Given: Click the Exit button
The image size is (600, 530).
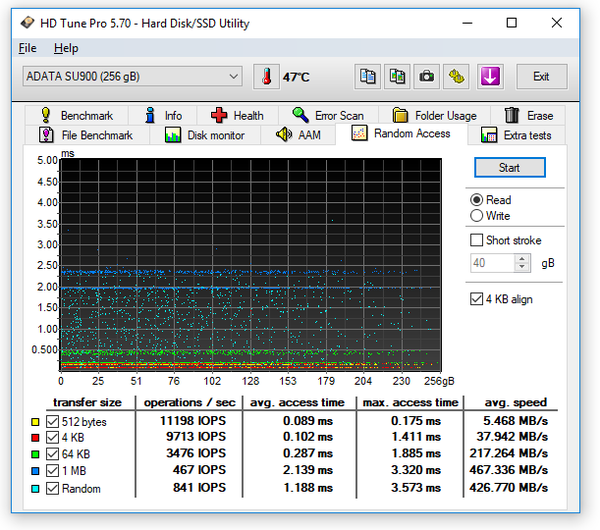Looking at the screenshot, I should point(541,77).
